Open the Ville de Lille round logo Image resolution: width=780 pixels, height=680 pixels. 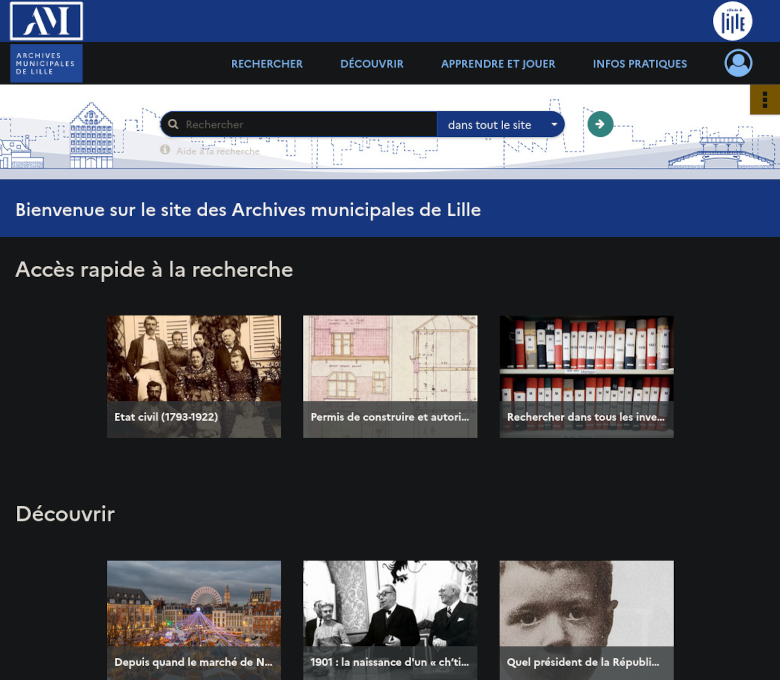tap(732, 21)
